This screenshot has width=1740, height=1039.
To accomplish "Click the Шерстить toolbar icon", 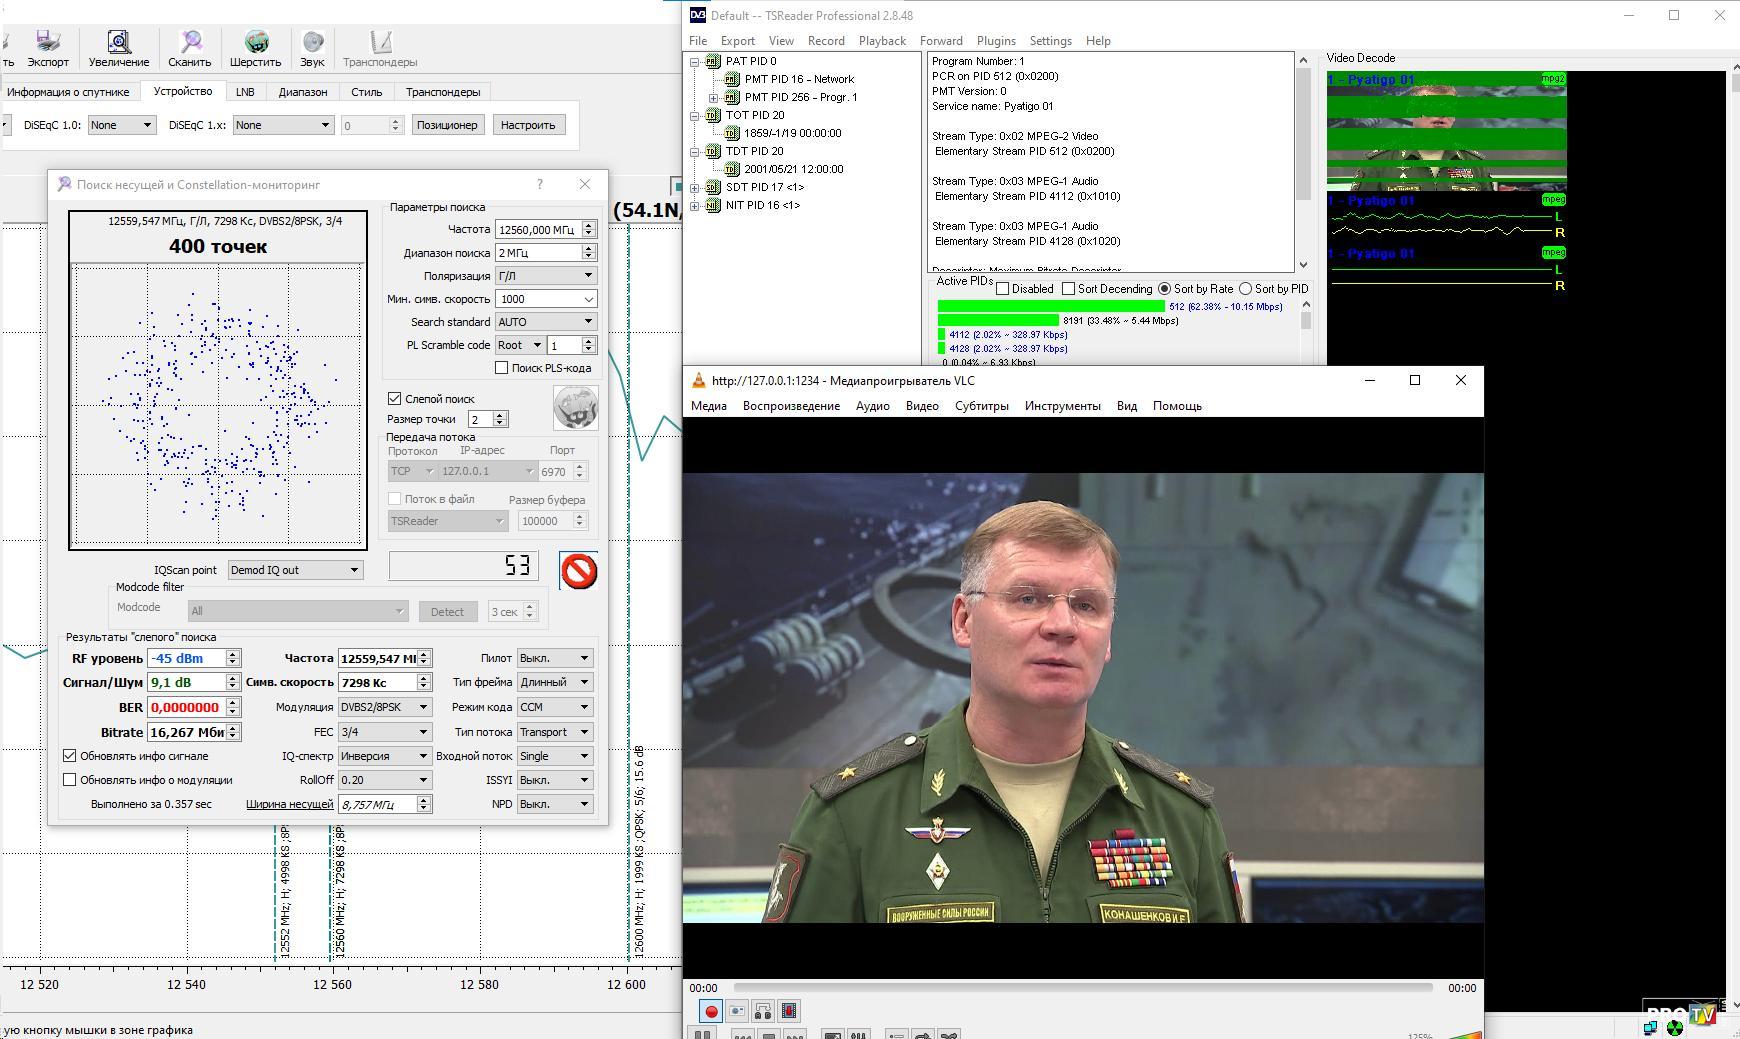I will 255,48.
